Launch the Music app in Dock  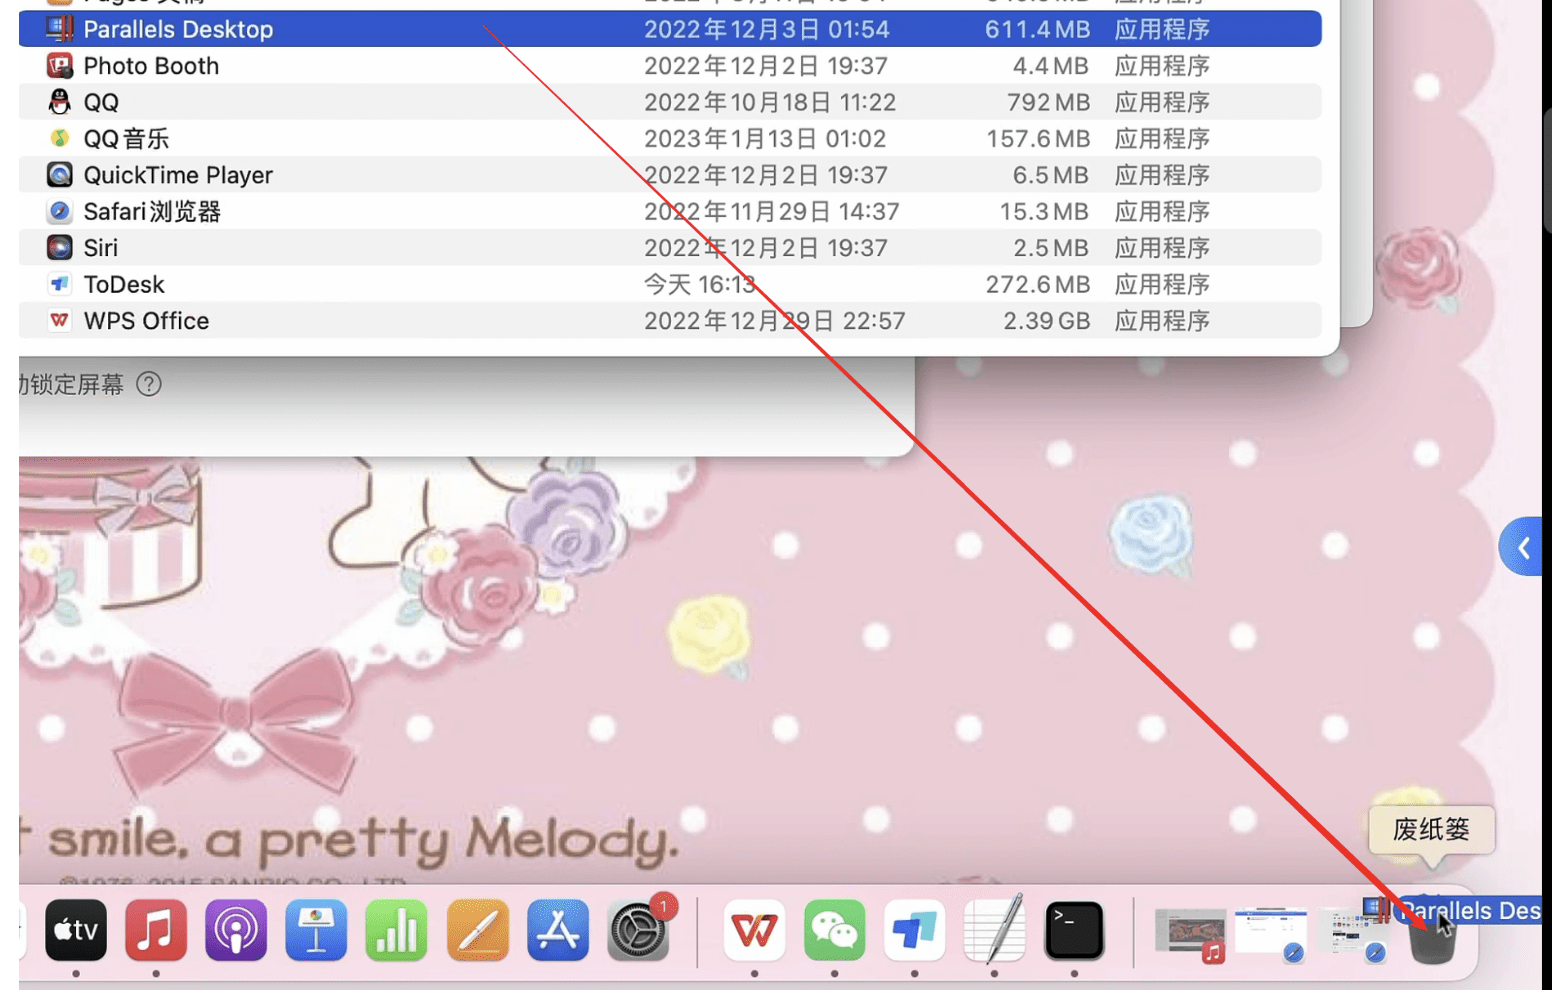tap(156, 930)
